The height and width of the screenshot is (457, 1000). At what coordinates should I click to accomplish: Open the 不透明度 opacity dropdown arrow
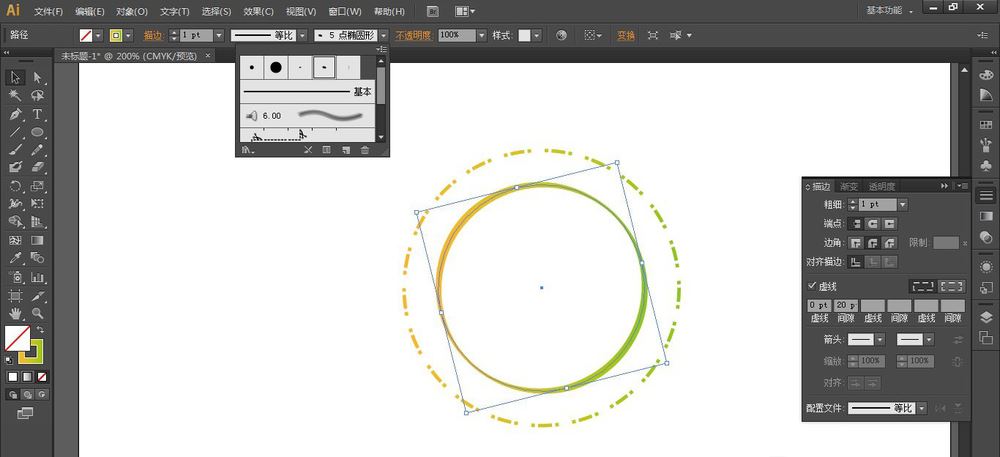pos(482,35)
